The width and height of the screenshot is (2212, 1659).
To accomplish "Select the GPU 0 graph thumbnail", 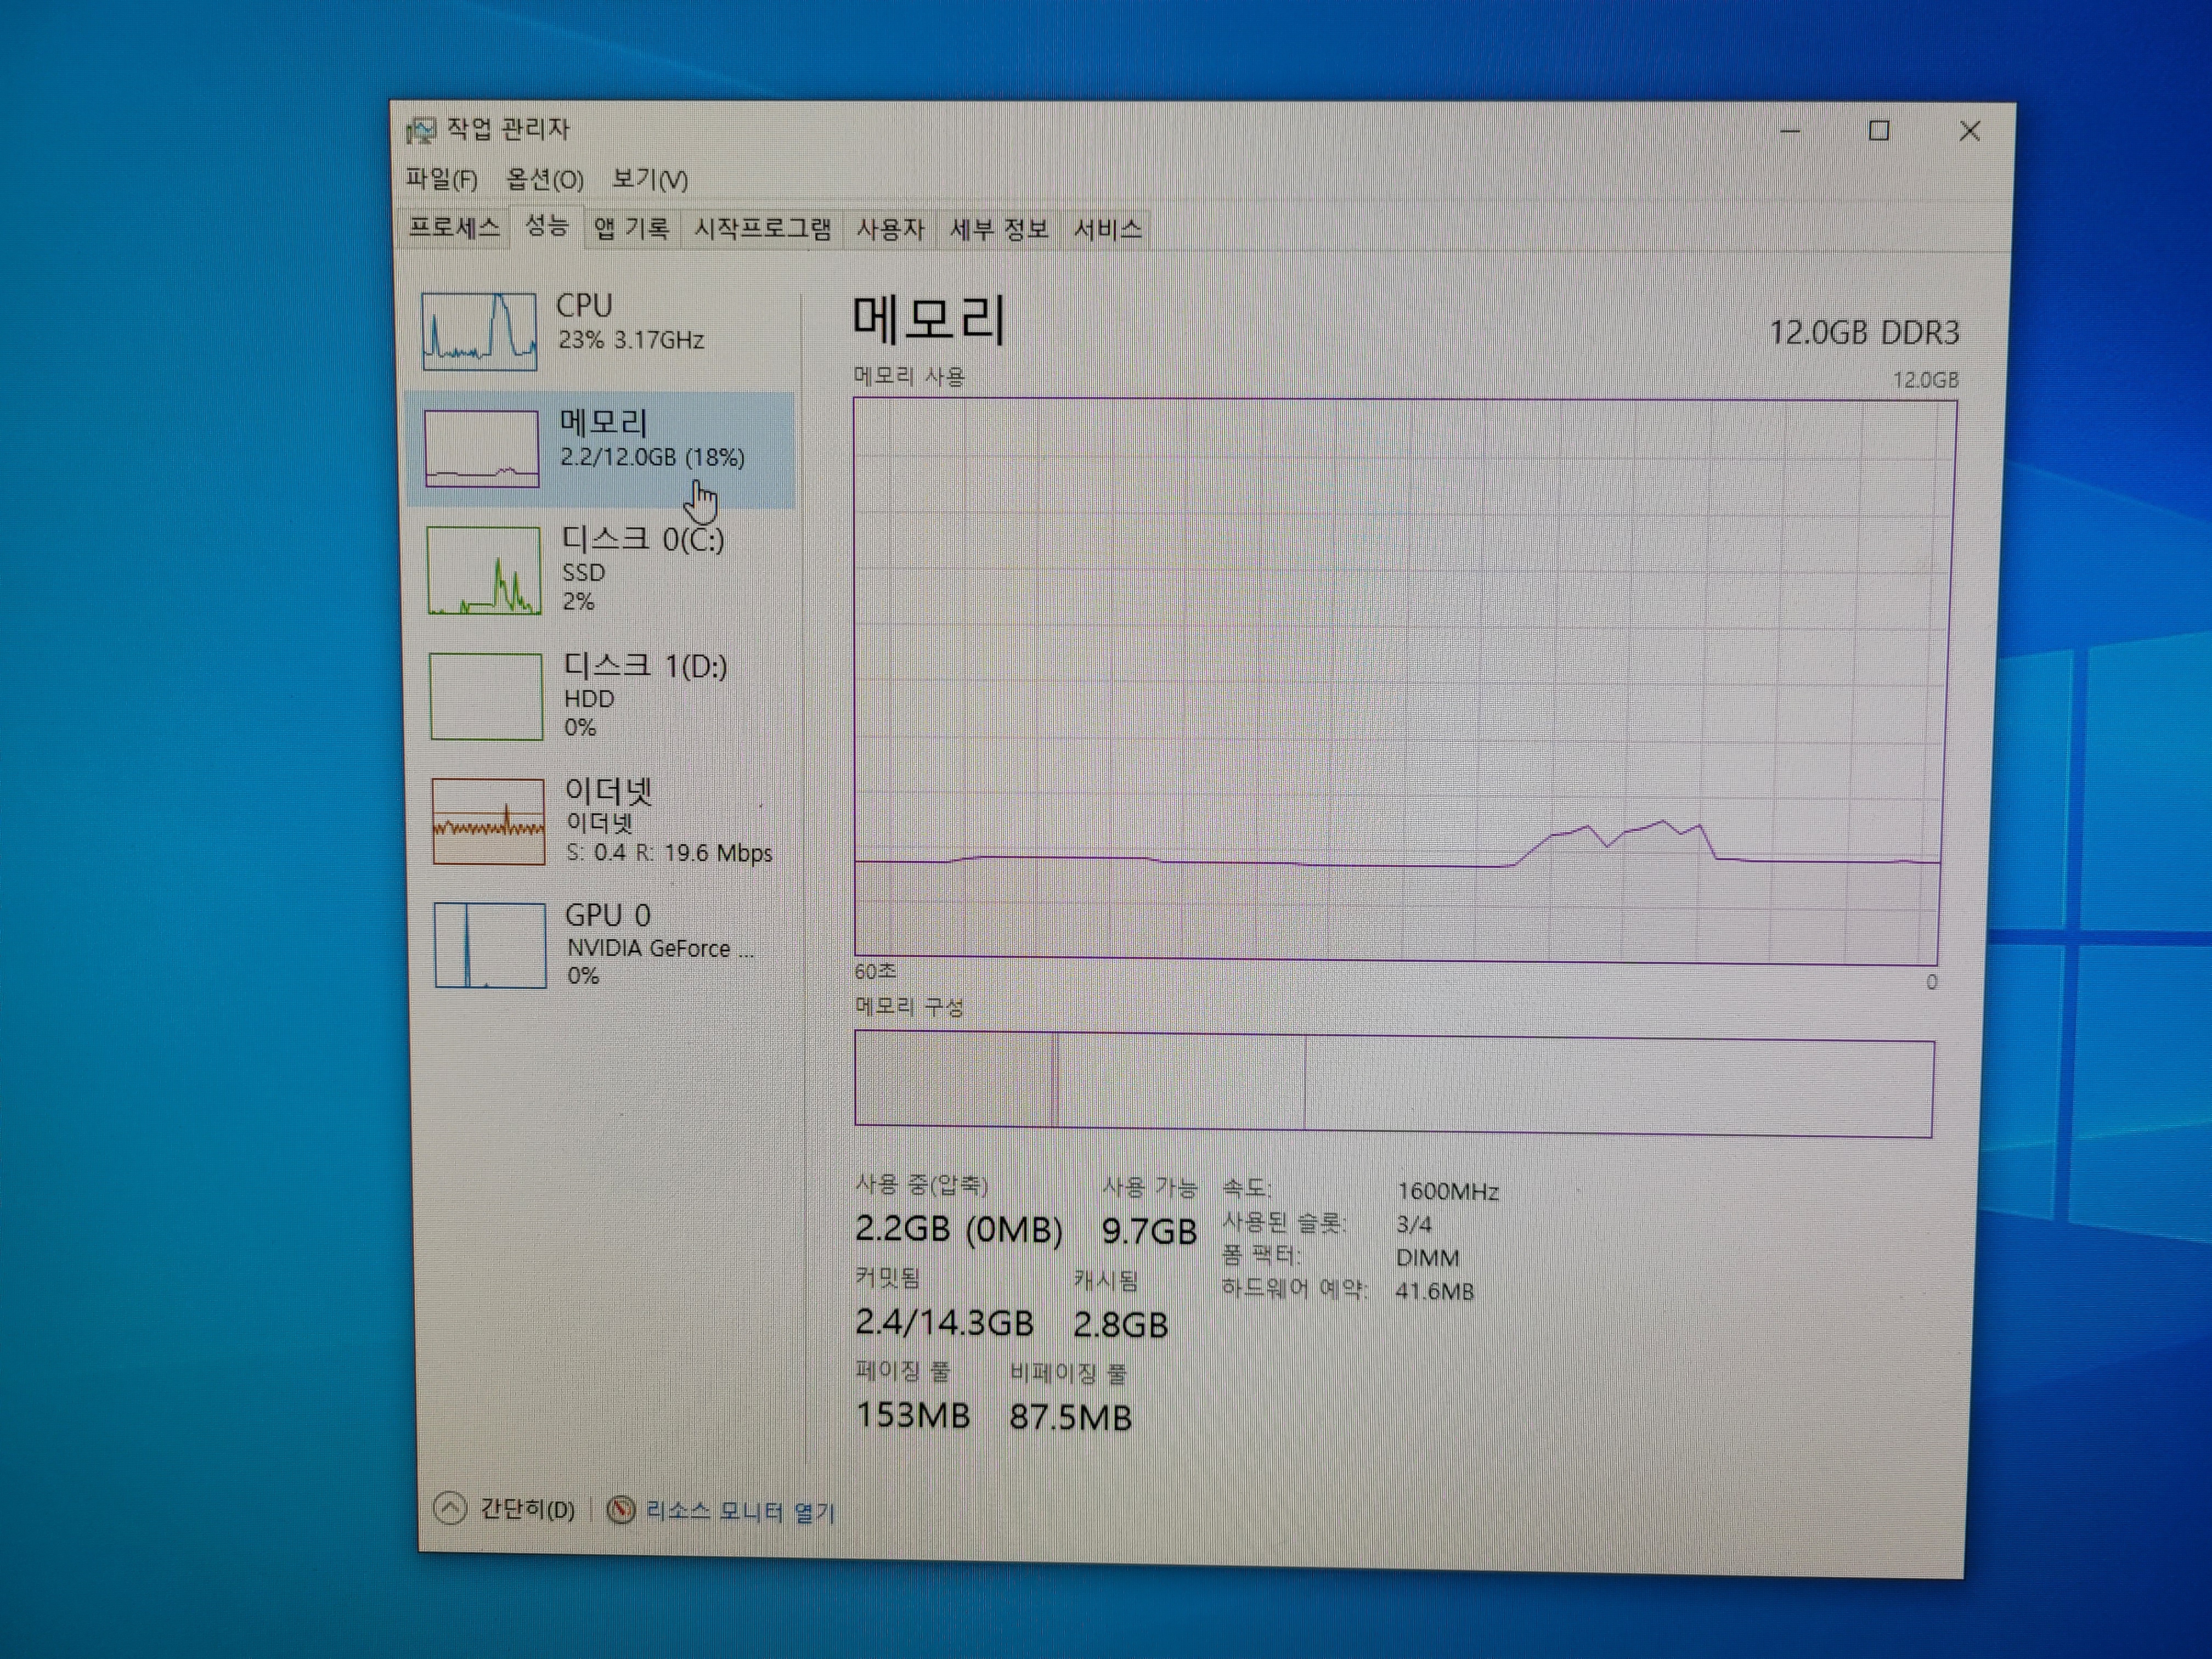I will [x=490, y=945].
